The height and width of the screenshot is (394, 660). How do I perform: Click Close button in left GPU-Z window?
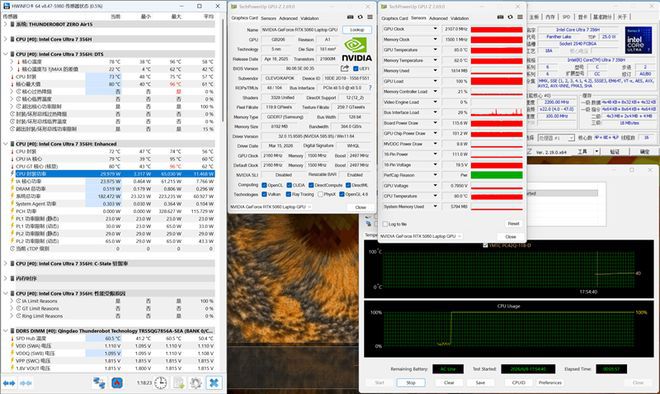[x=360, y=208]
